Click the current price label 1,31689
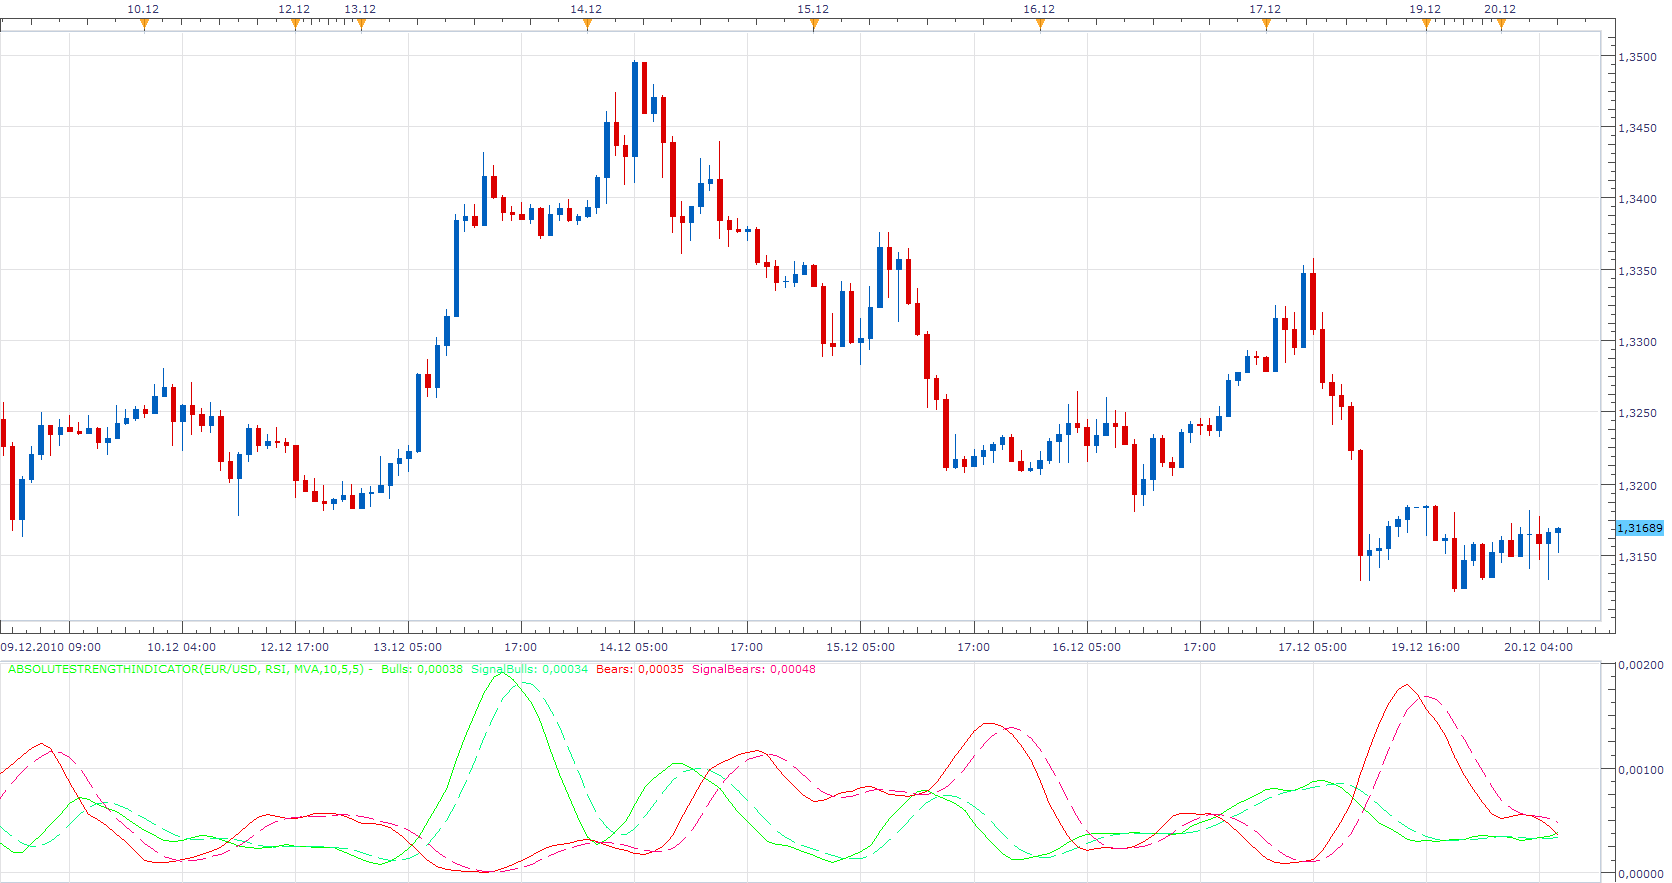 1640,528
